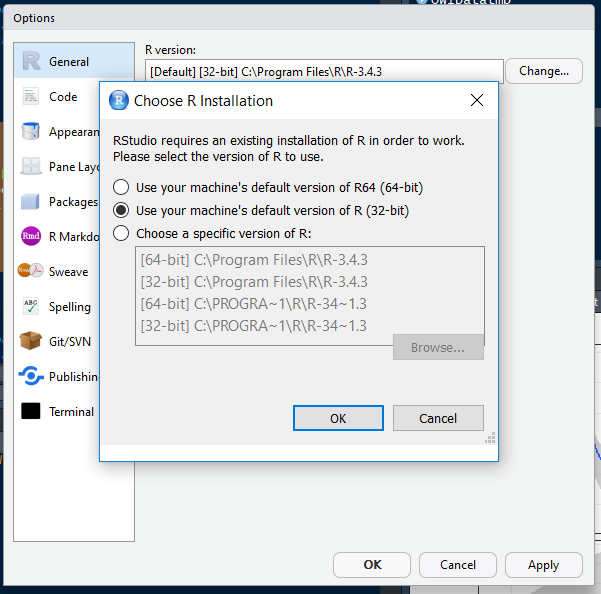This screenshot has width=601, height=594.
Task: Open the General options tab
Action: (74, 61)
